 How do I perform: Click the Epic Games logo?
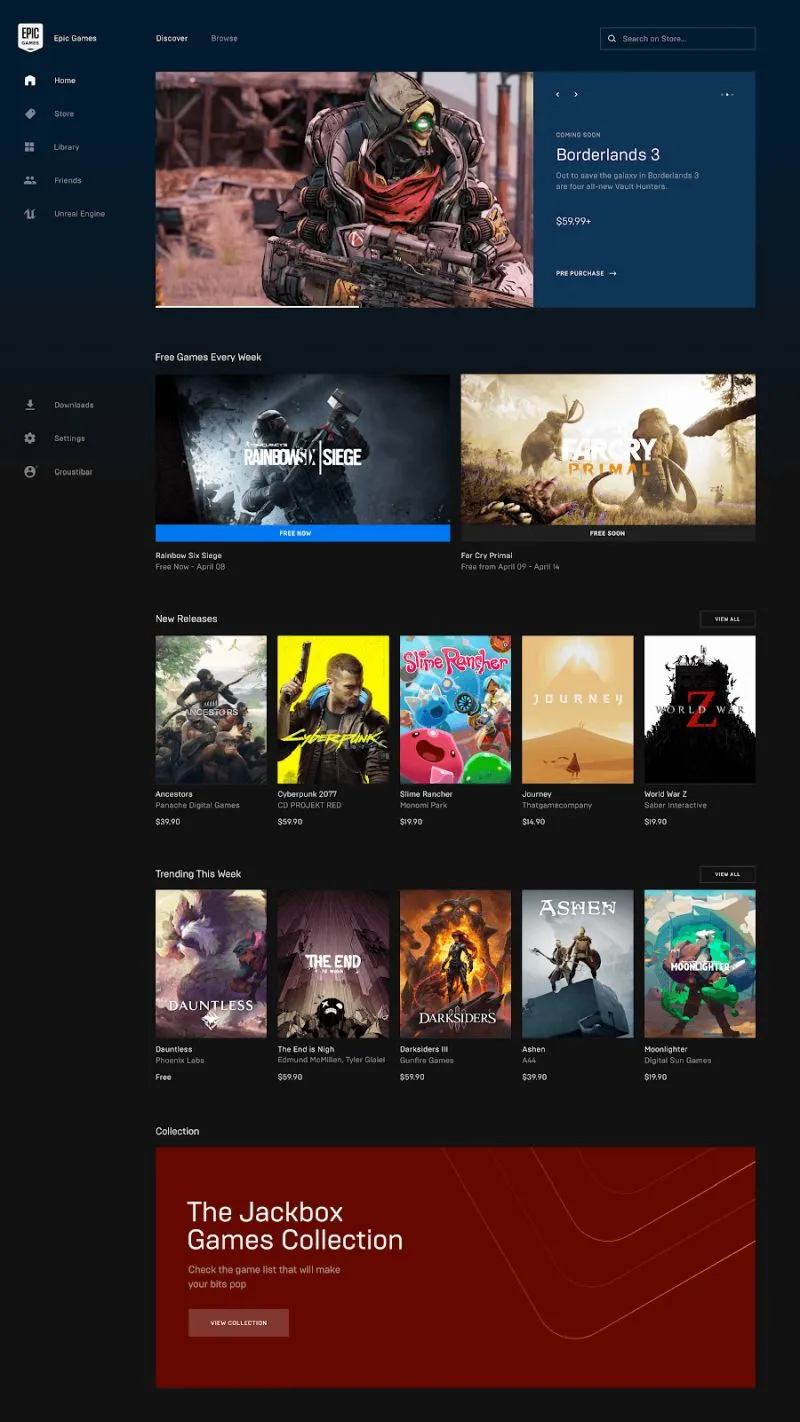tap(30, 38)
